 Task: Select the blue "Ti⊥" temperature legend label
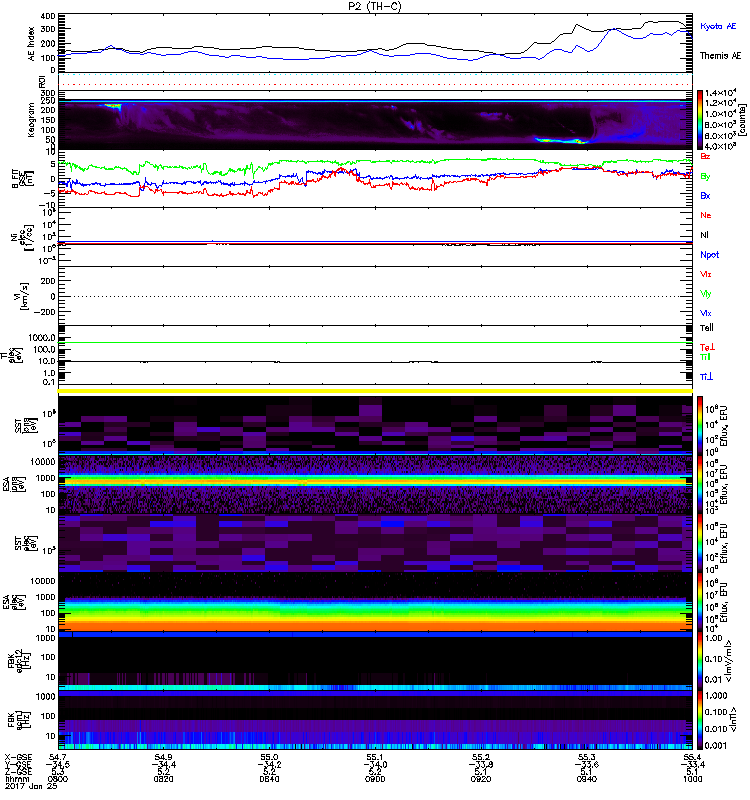(706, 377)
